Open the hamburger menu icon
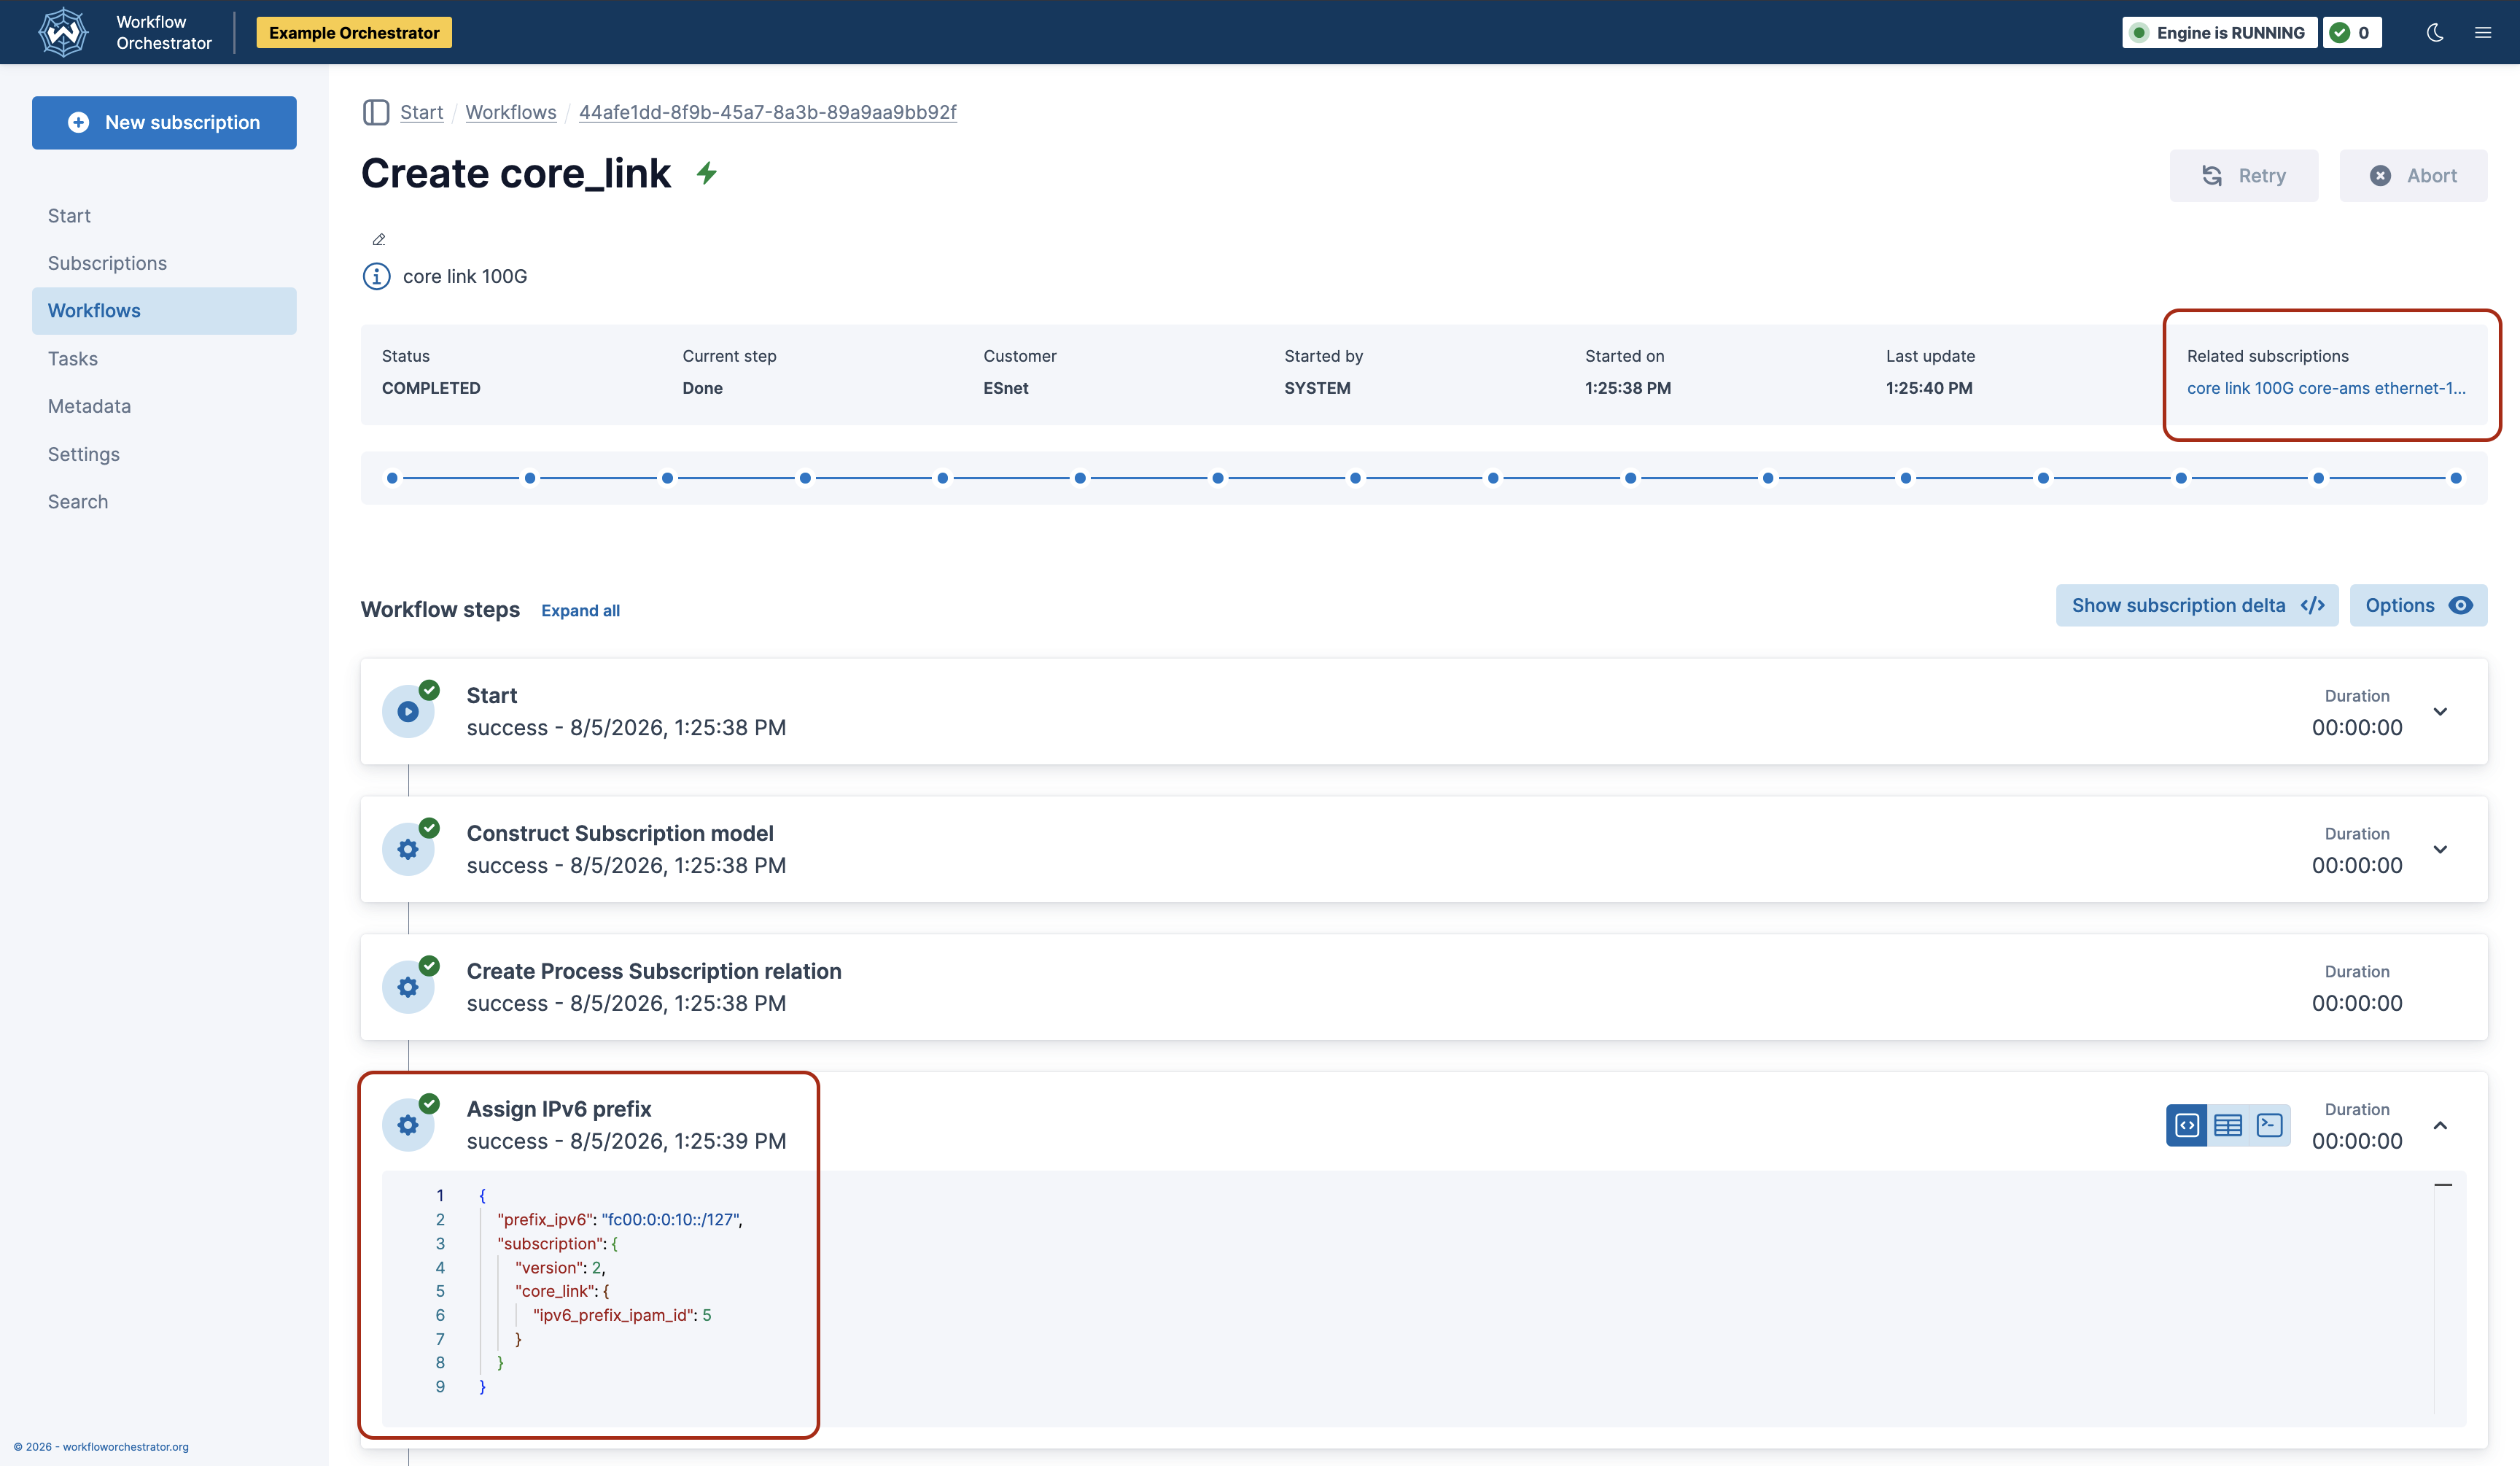This screenshot has width=2520, height=1466. [x=2483, y=32]
